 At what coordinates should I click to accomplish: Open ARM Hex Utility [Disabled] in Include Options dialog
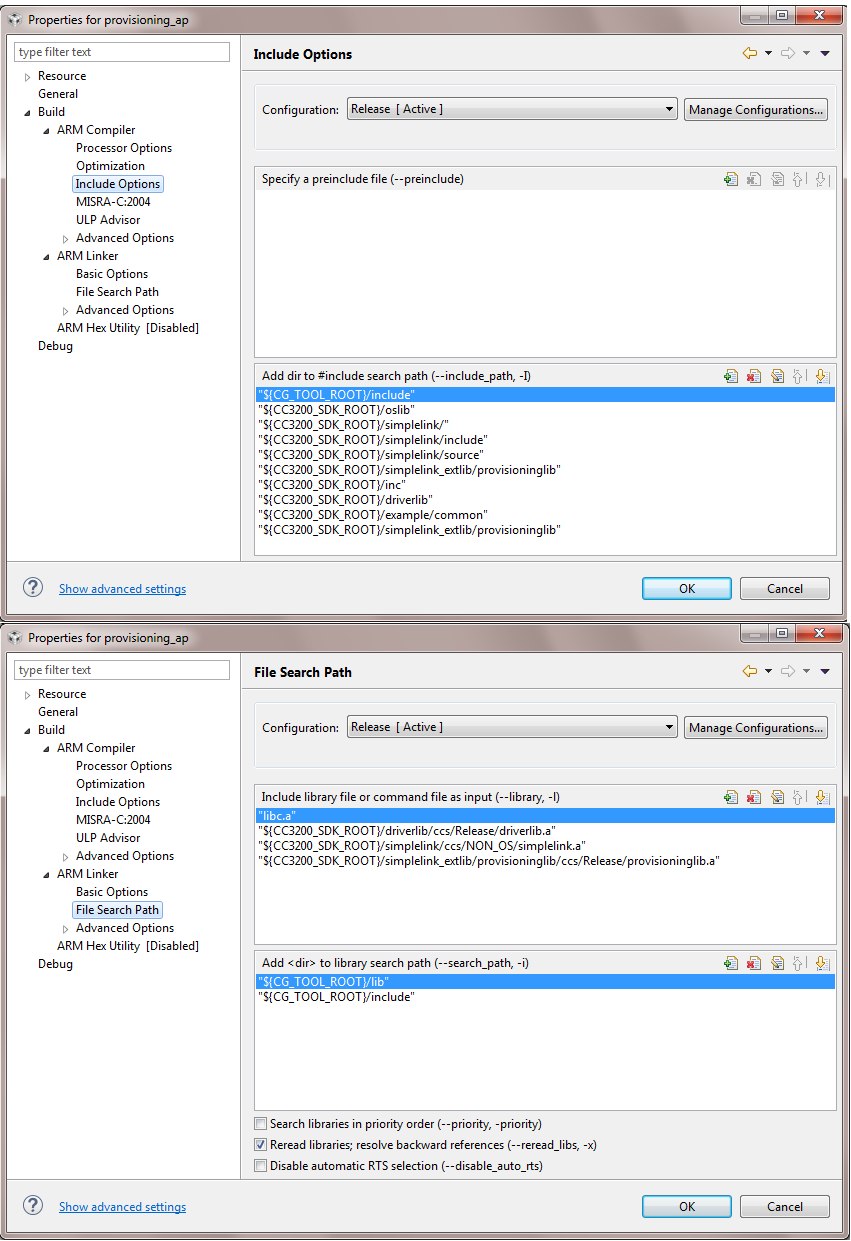click(x=128, y=328)
